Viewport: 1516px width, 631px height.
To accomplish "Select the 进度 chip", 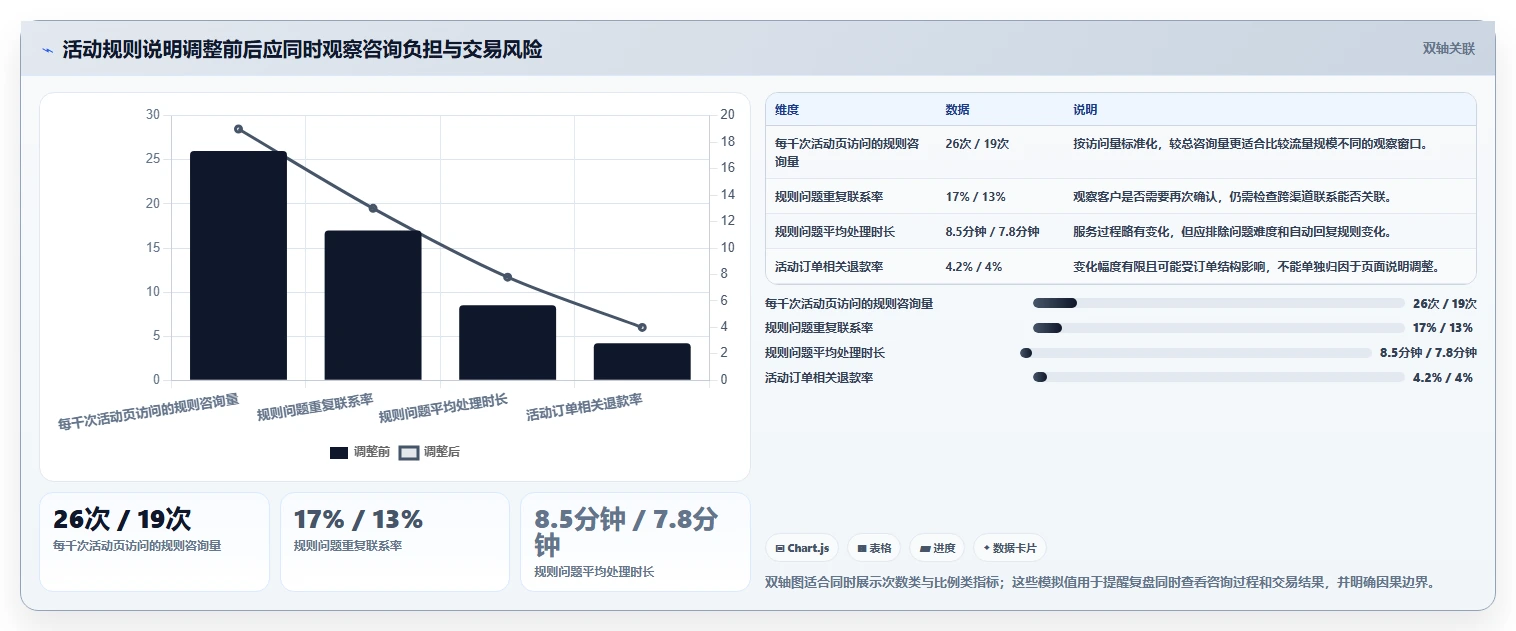I will (937, 548).
